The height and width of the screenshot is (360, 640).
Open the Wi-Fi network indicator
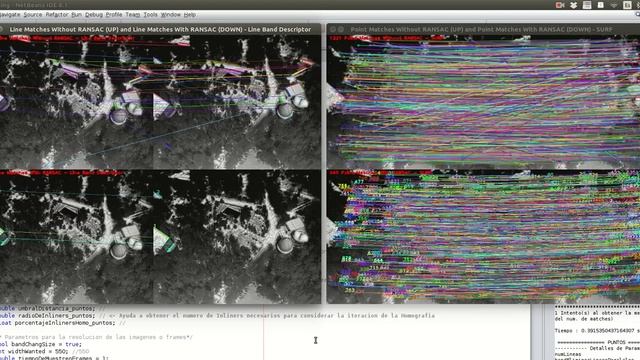click(x=614, y=5)
